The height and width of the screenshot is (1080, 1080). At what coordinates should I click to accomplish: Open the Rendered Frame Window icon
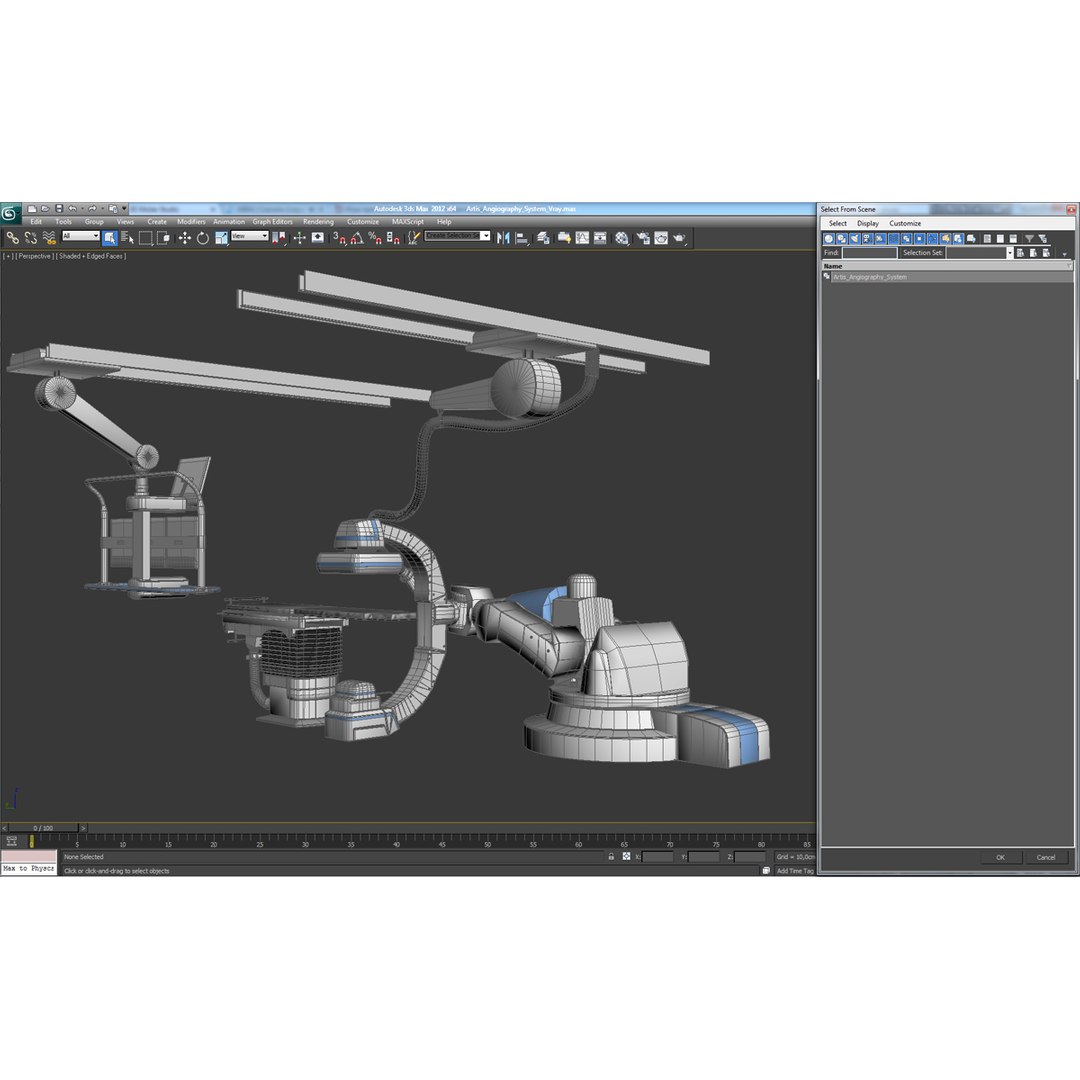661,238
